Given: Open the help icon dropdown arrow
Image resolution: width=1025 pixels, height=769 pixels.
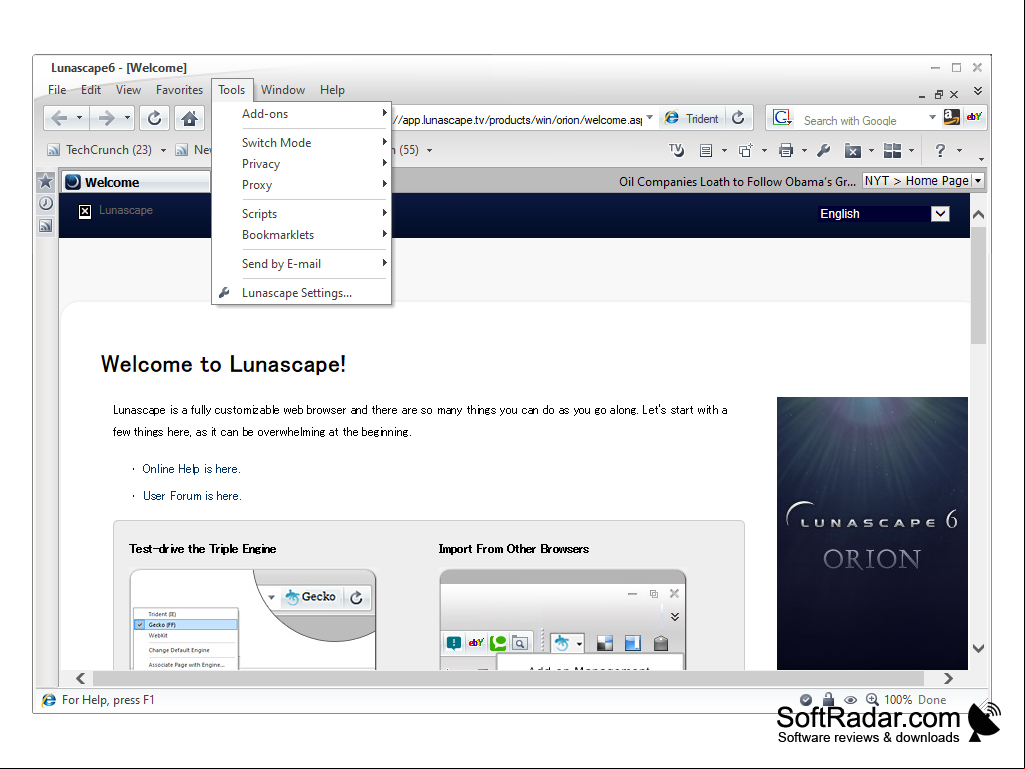Looking at the screenshot, I should 959,151.
